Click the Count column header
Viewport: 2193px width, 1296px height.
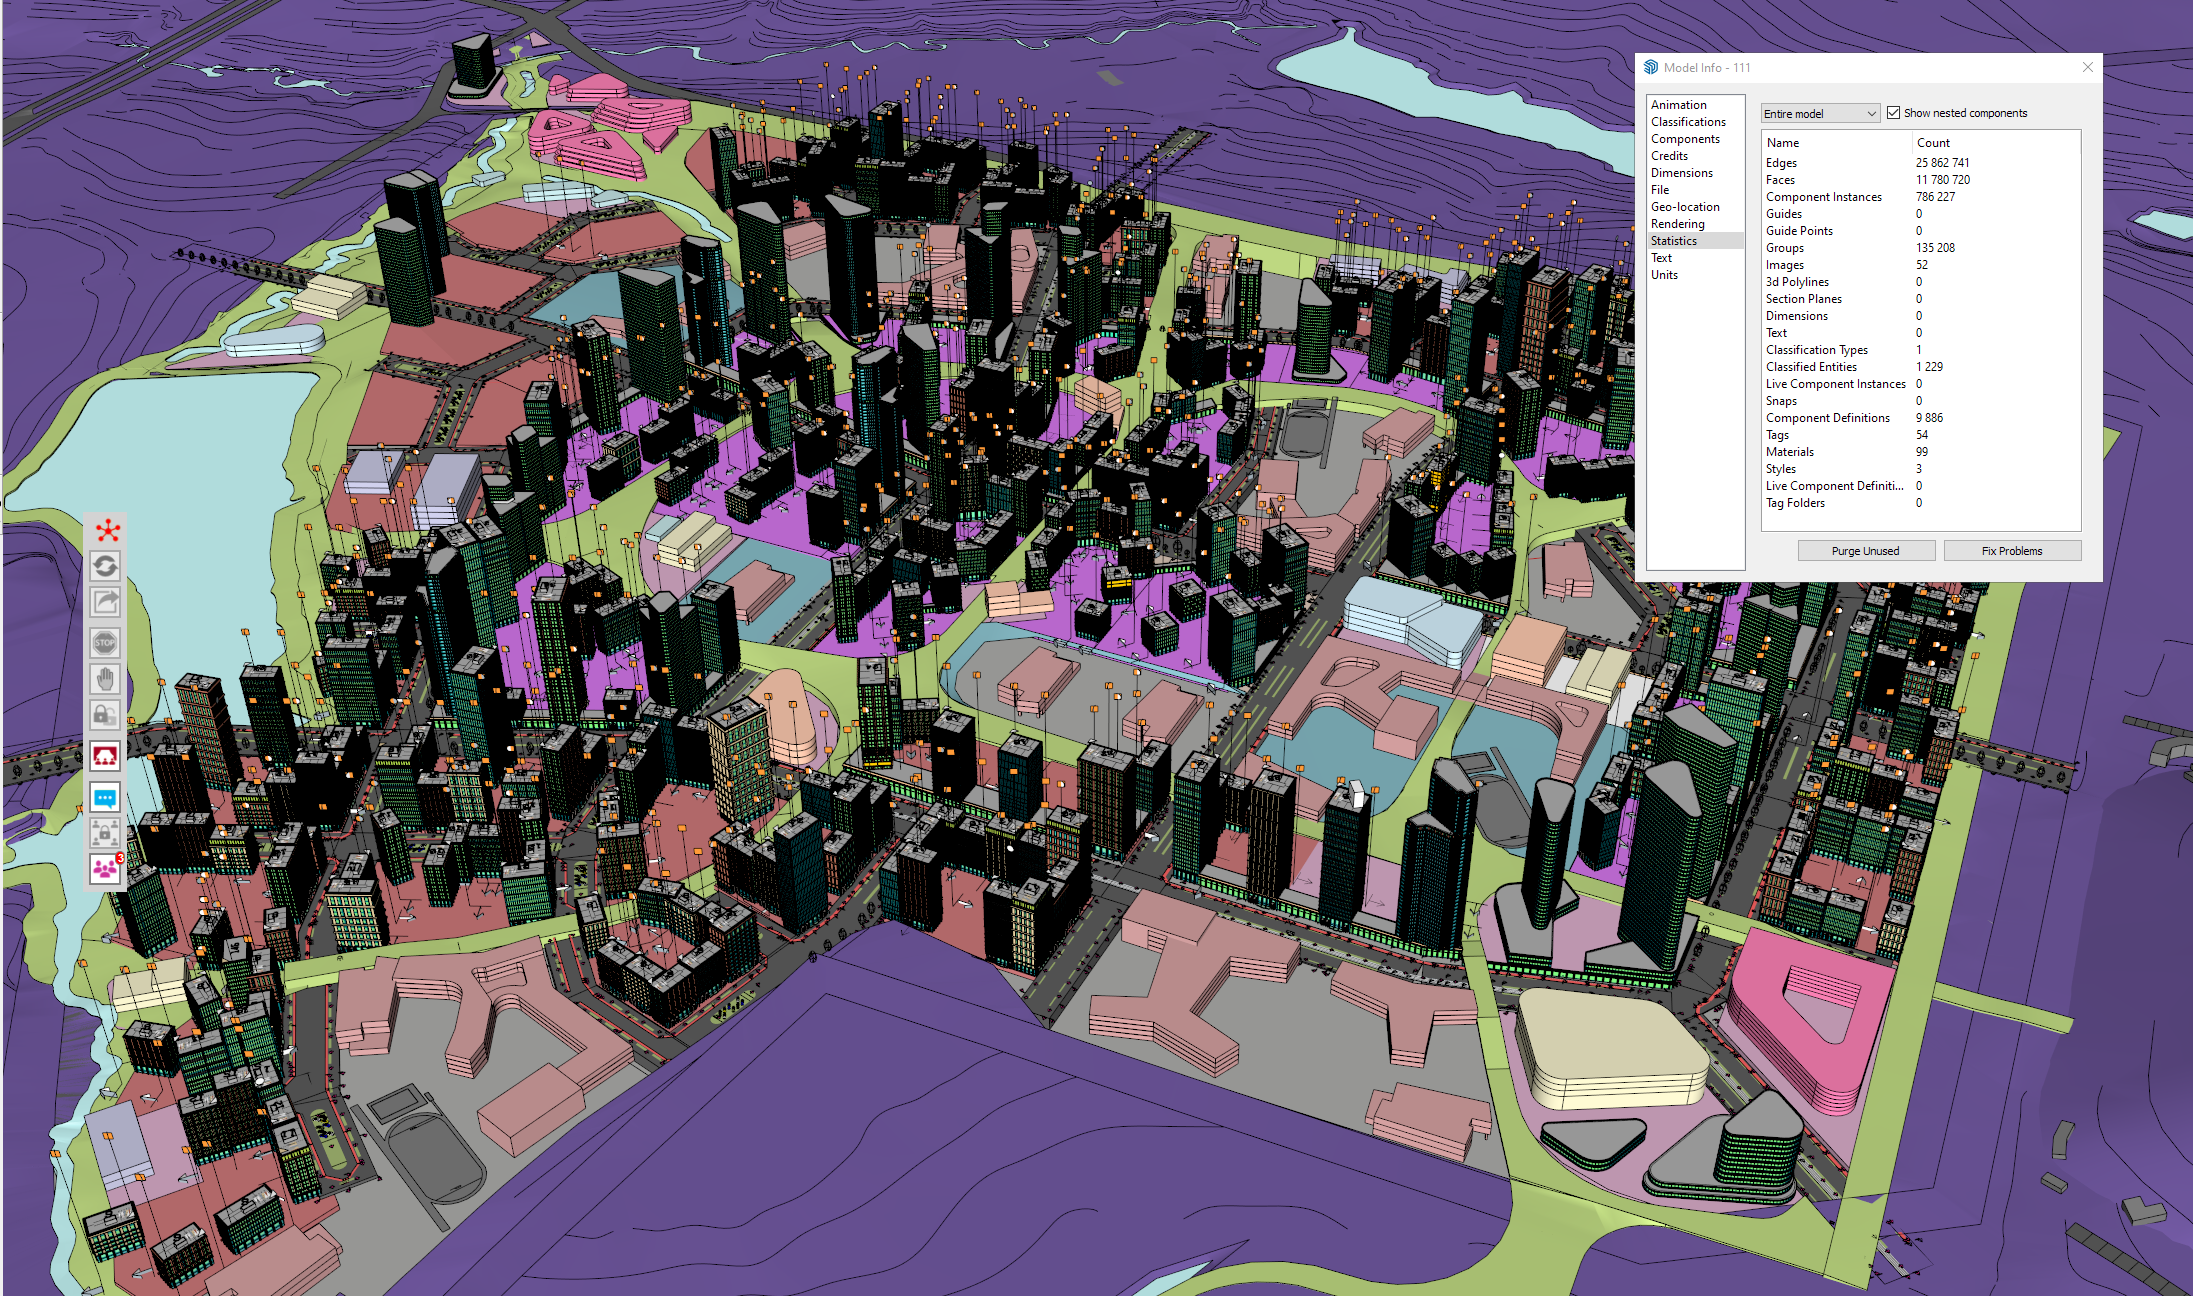(x=1933, y=143)
